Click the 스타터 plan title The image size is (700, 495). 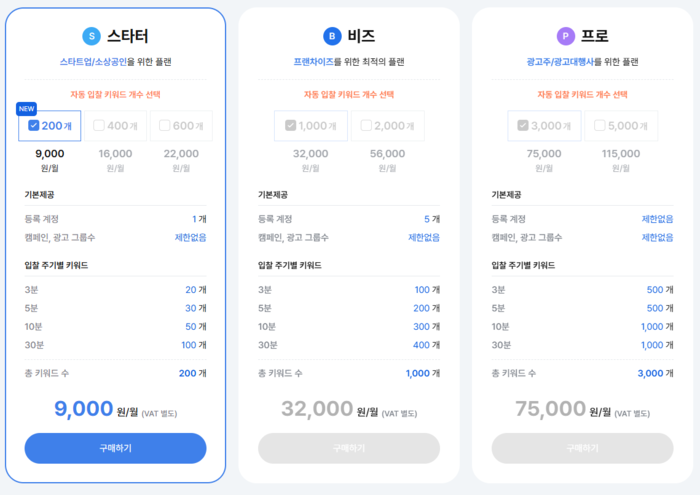point(128,36)
